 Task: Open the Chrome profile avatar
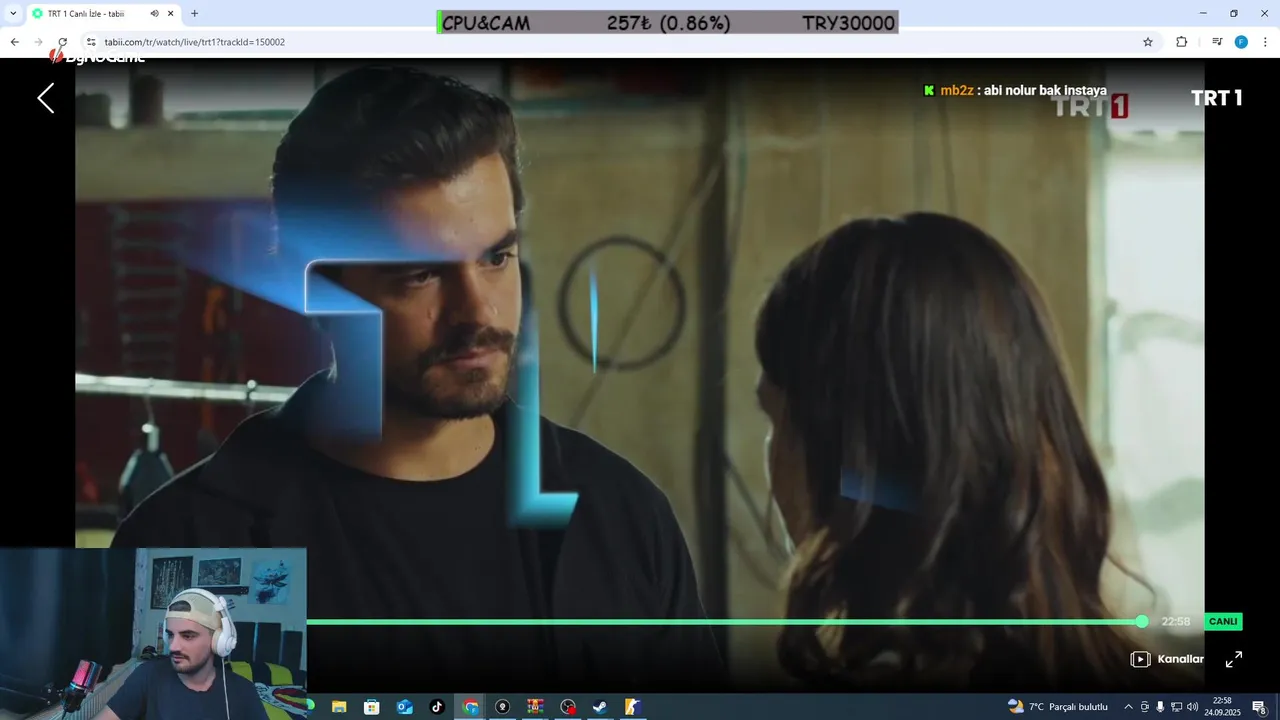tap(1241, 42)
